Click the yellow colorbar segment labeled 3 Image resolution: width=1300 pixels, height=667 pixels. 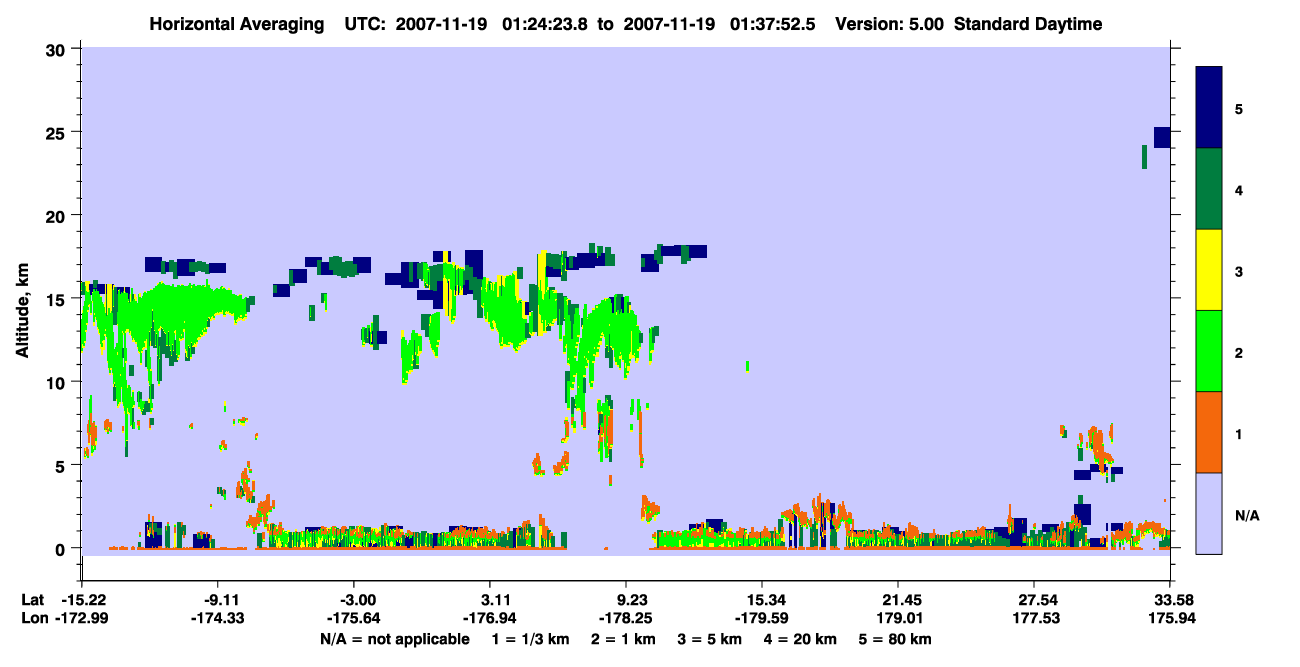click(x=1209, y=270)
